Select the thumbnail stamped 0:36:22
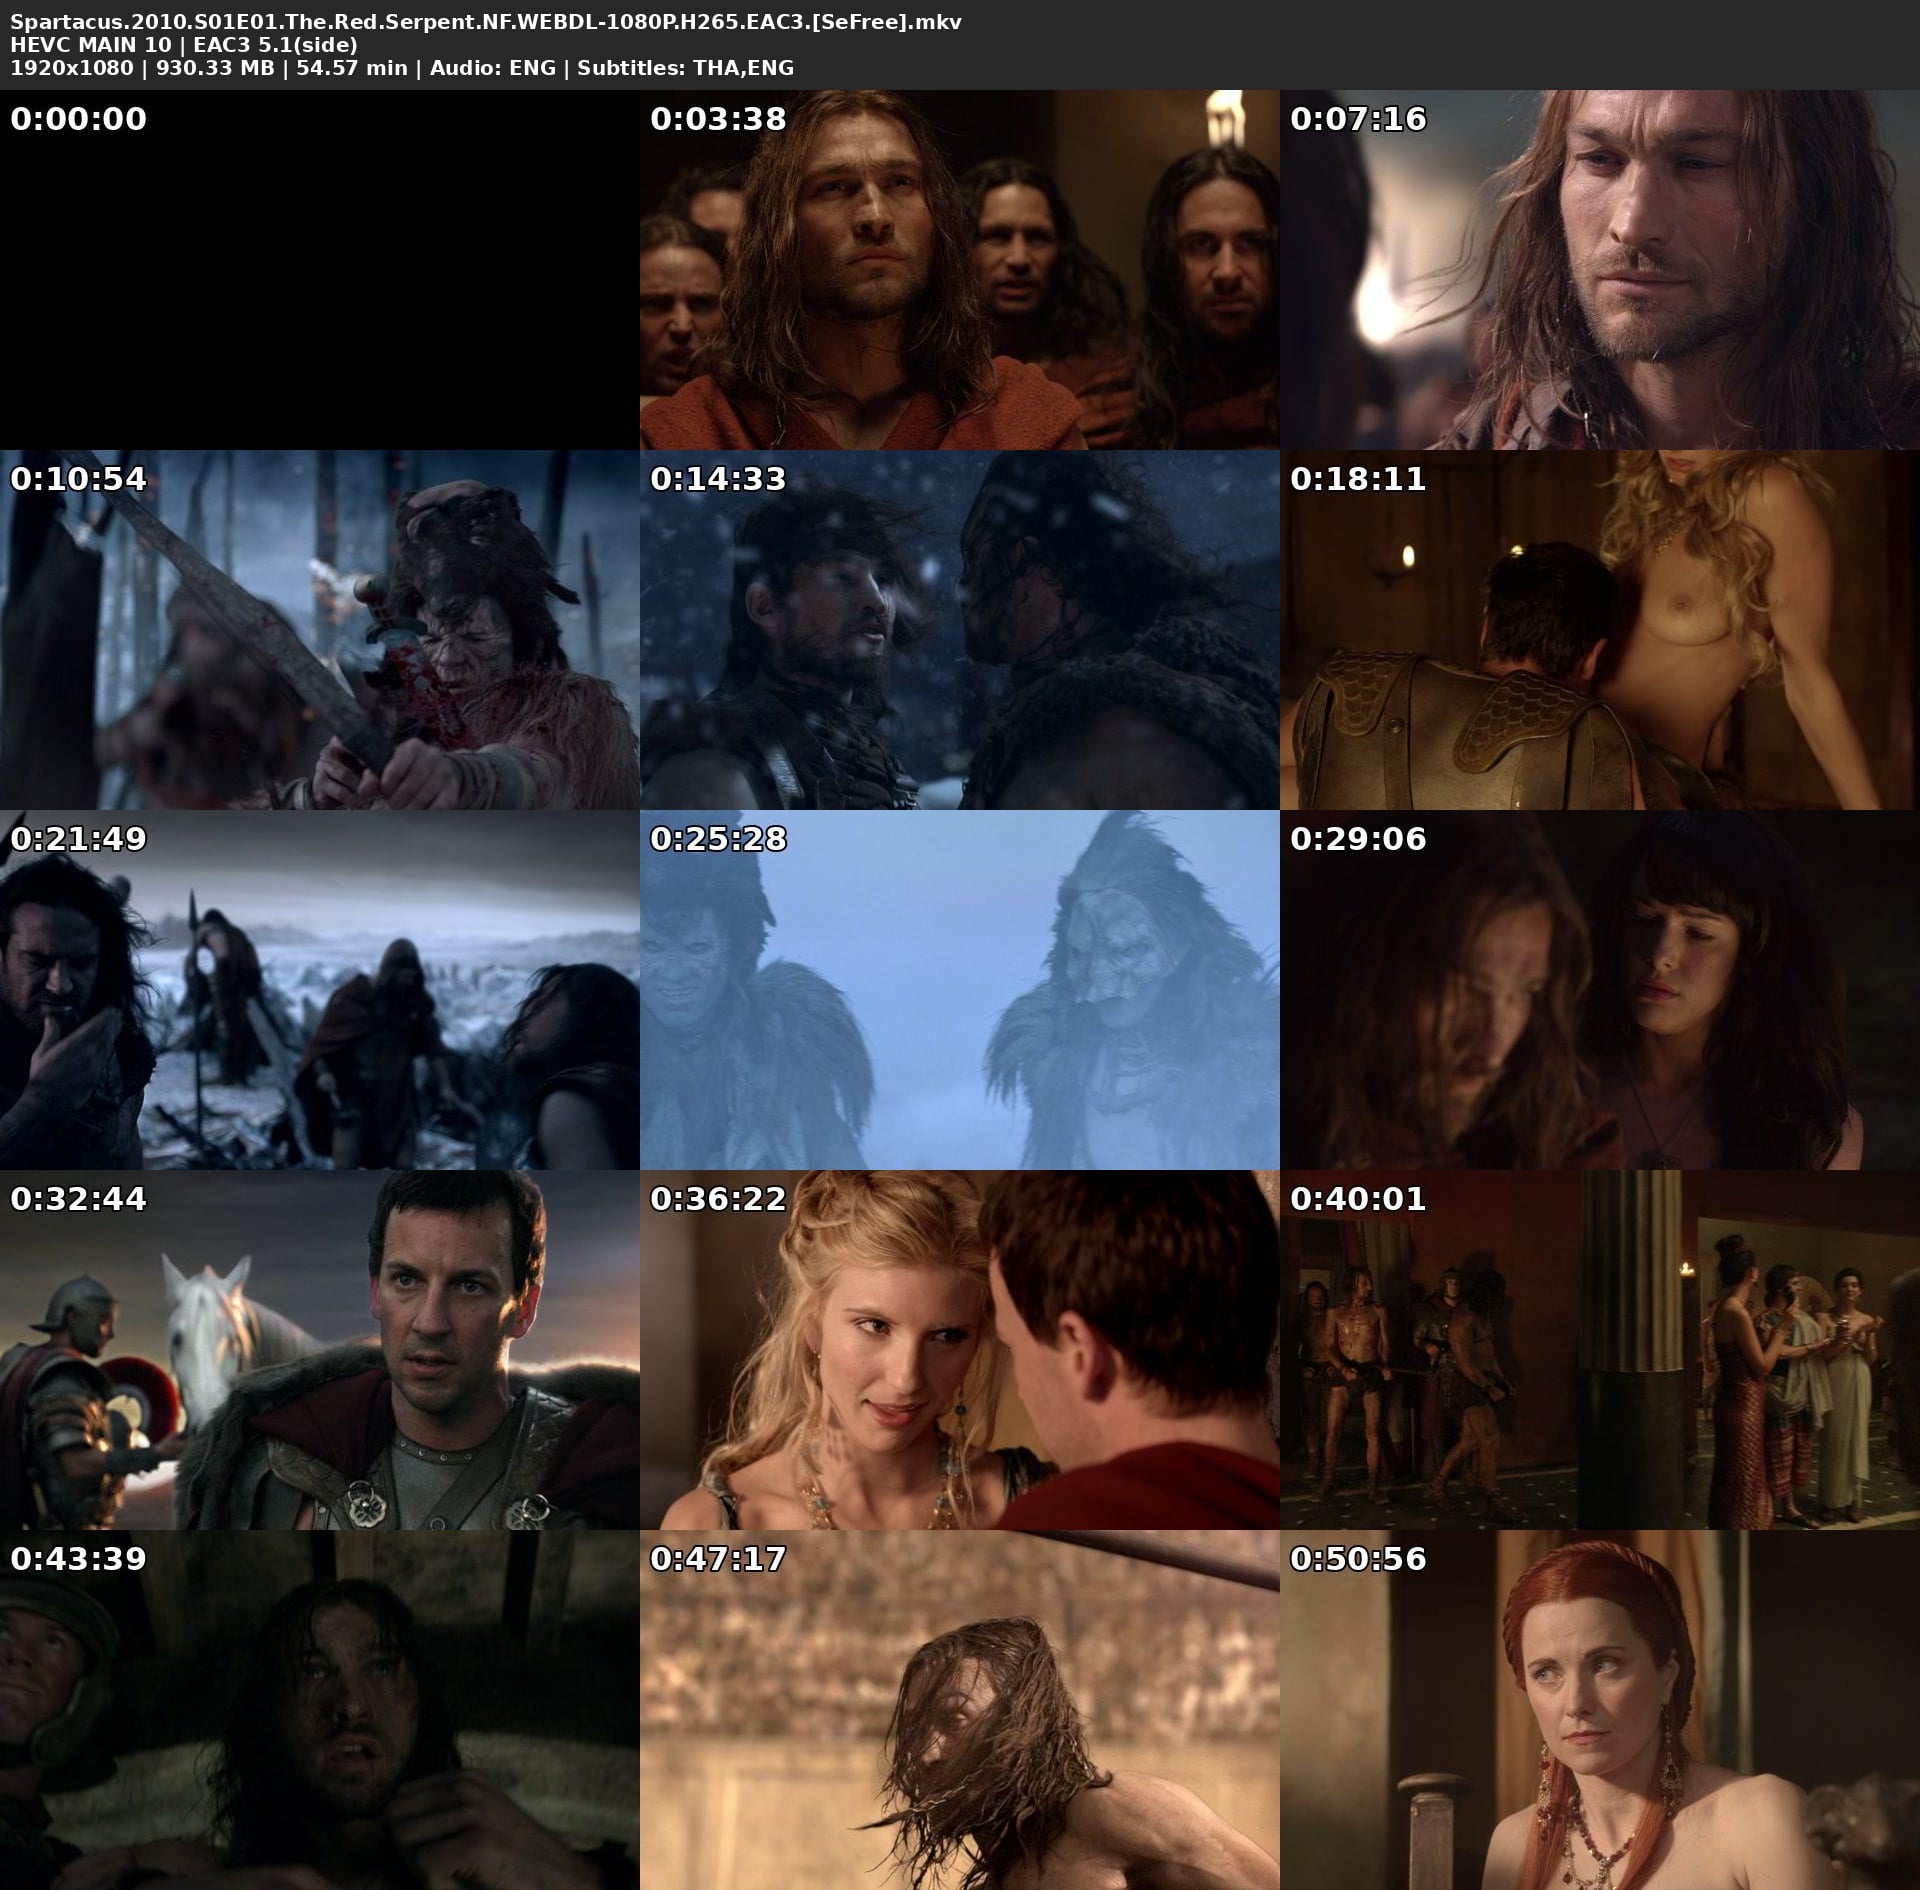This screenshot has width=1920, height=1890. 959,1350
